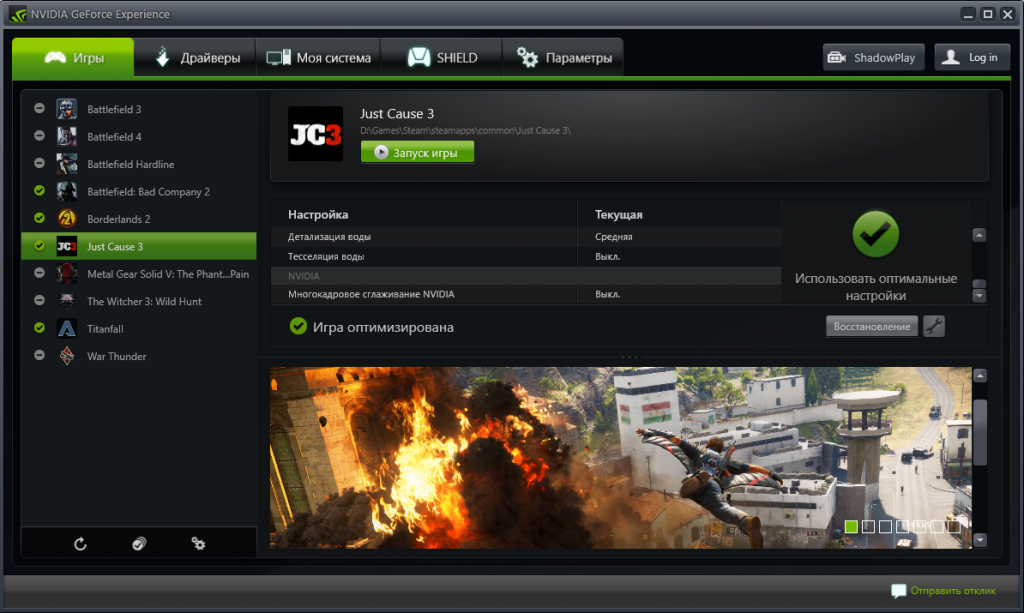Open the SHIELD tab
This screenshot has height=613, width=1024.
tap(441, 57)
